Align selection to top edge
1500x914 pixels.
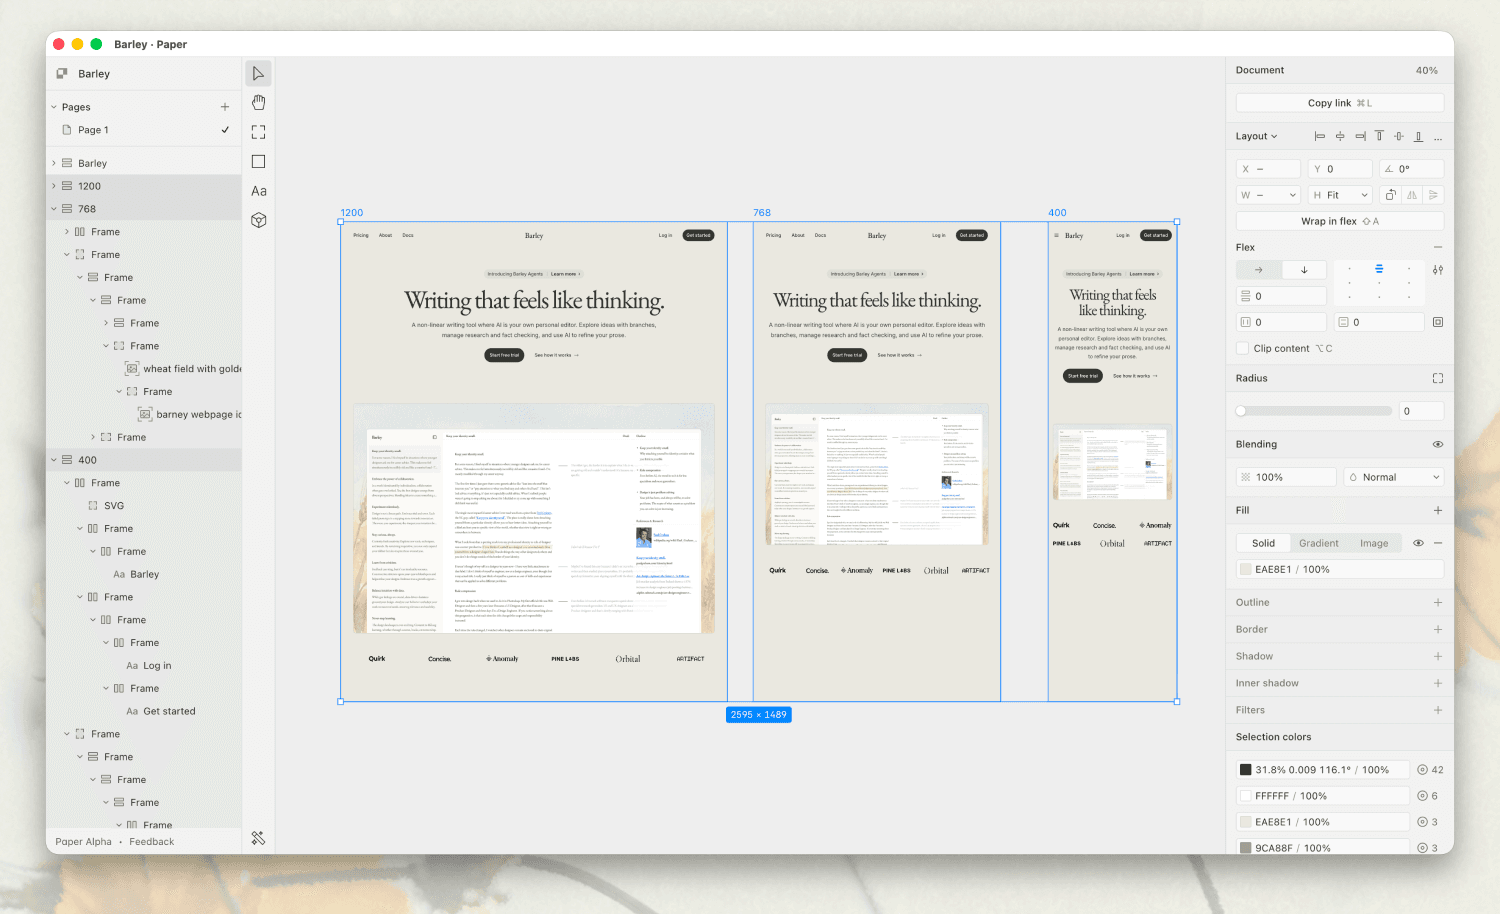point(1379,136)
